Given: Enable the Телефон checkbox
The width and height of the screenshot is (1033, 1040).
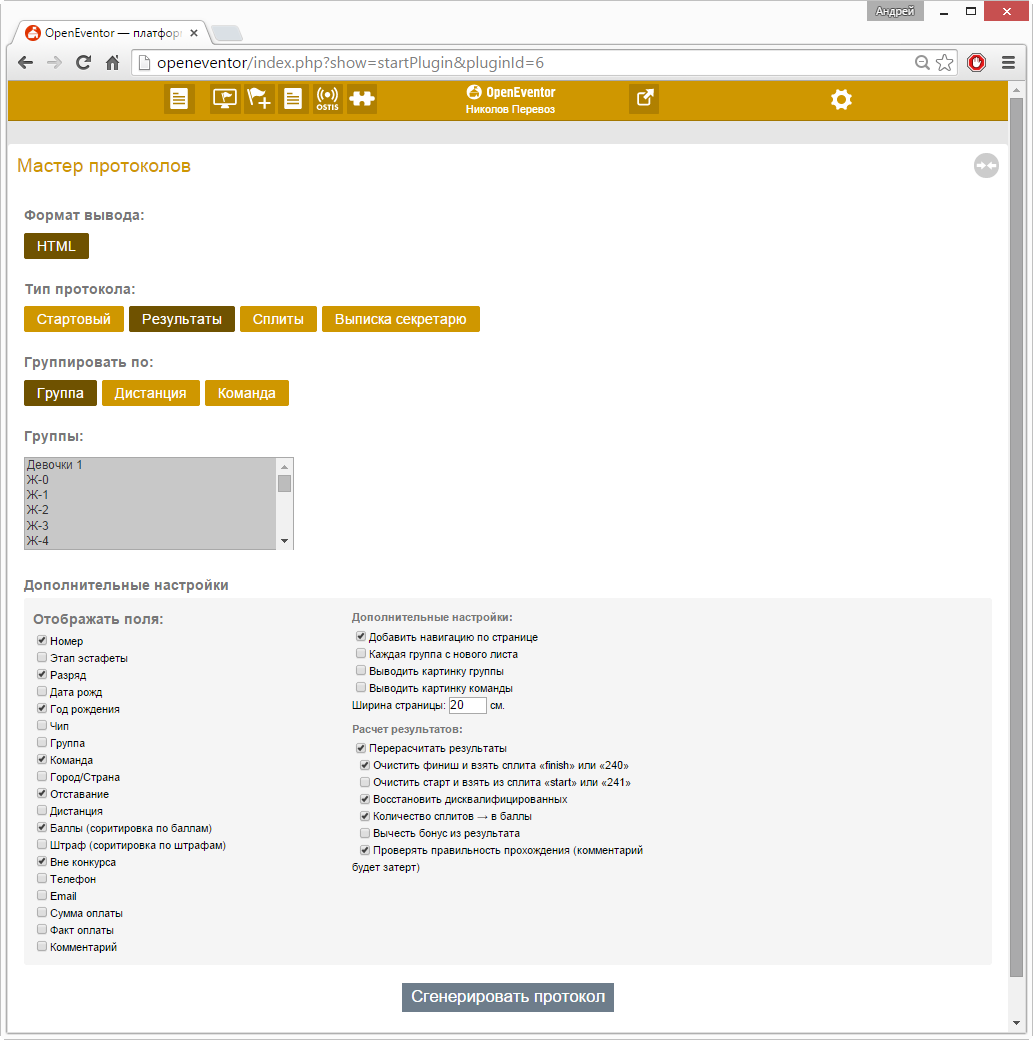Looking at the screenshot, I should [x=42, y=878].
